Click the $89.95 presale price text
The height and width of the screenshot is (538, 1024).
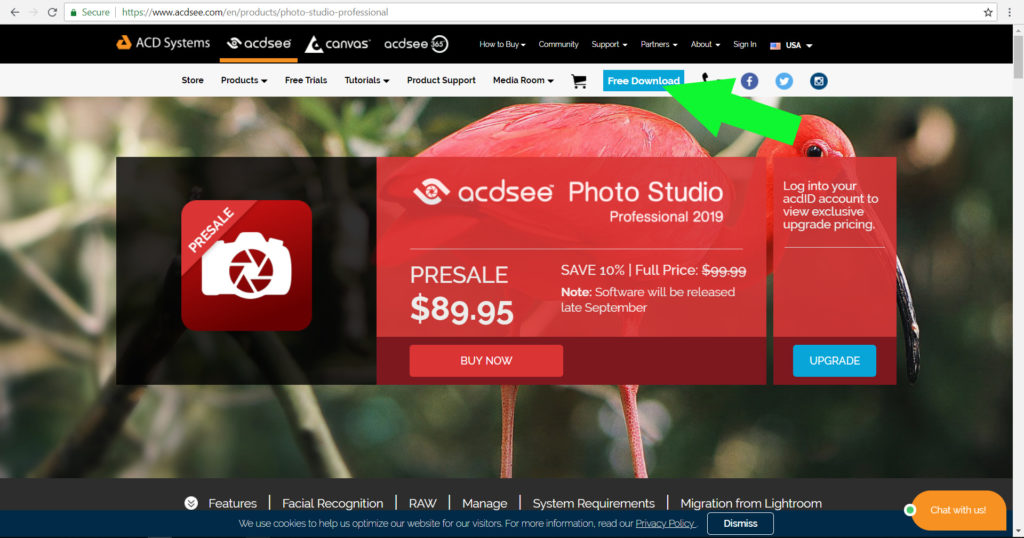[x=462, y=309]
